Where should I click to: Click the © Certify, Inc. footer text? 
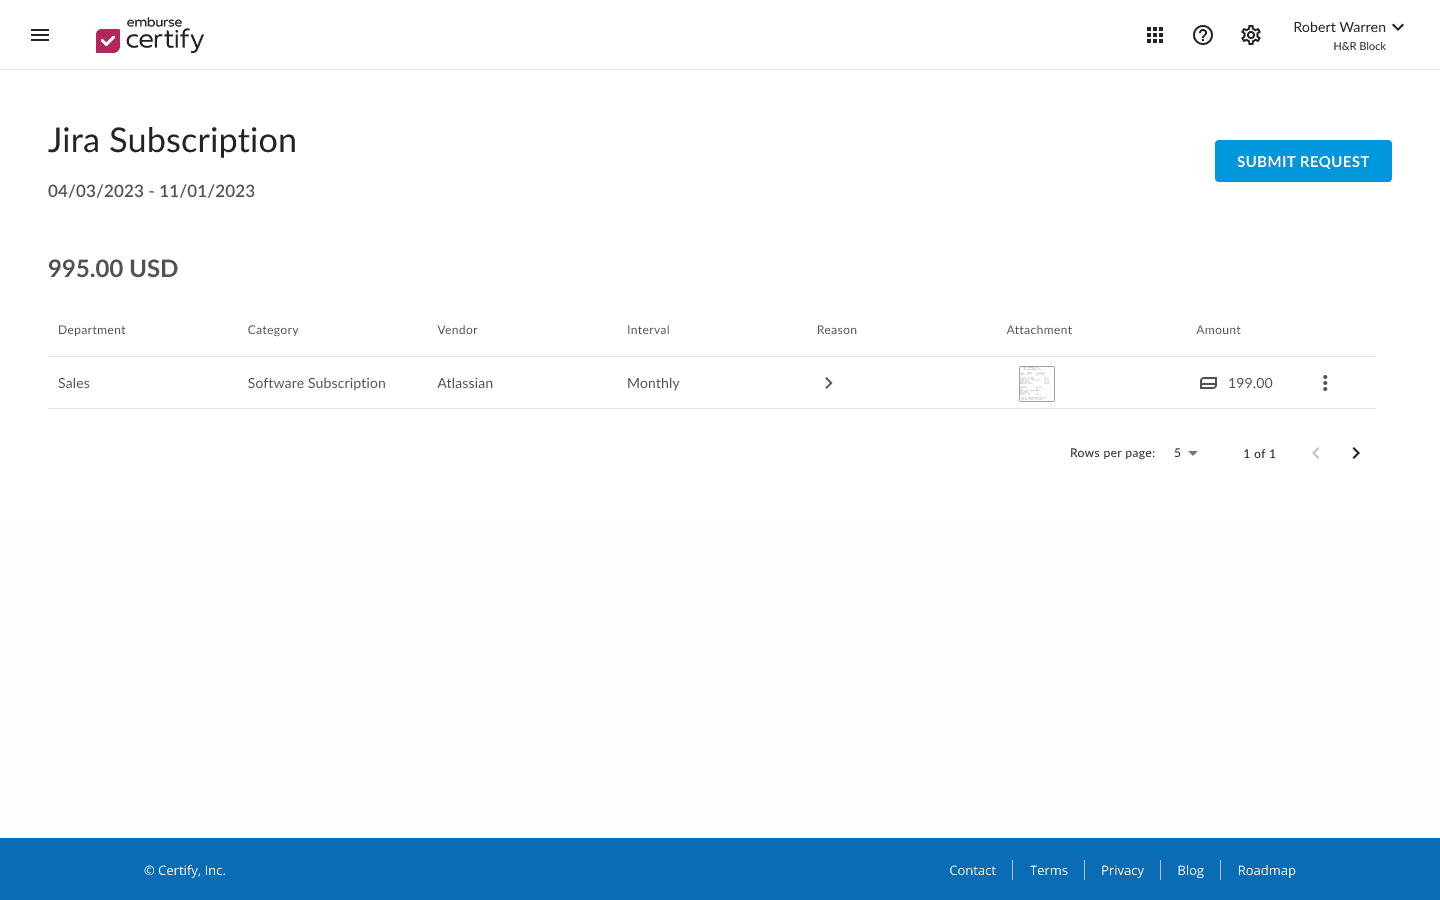[185, 870]
